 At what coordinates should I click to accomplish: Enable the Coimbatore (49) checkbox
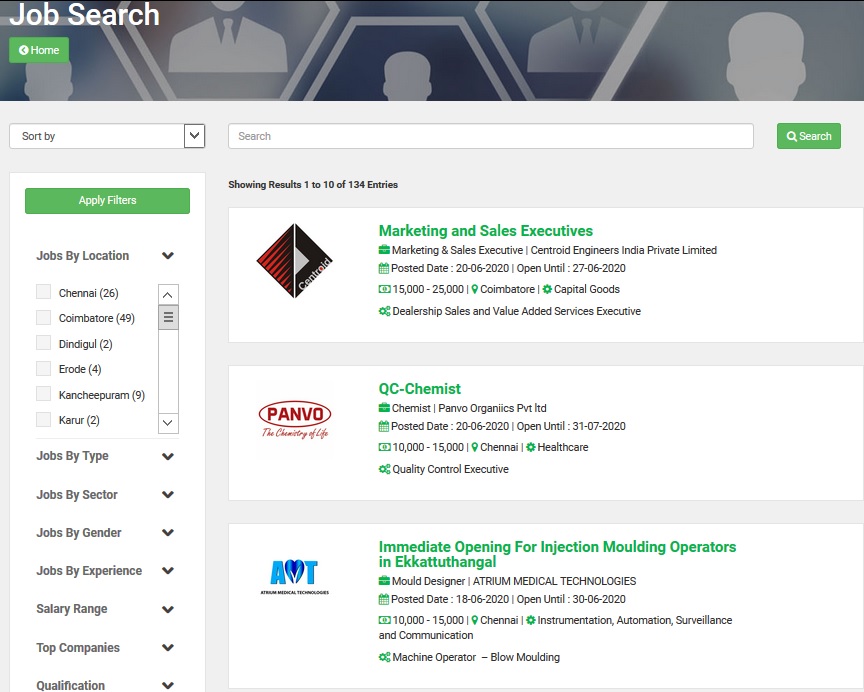(43, 318)
